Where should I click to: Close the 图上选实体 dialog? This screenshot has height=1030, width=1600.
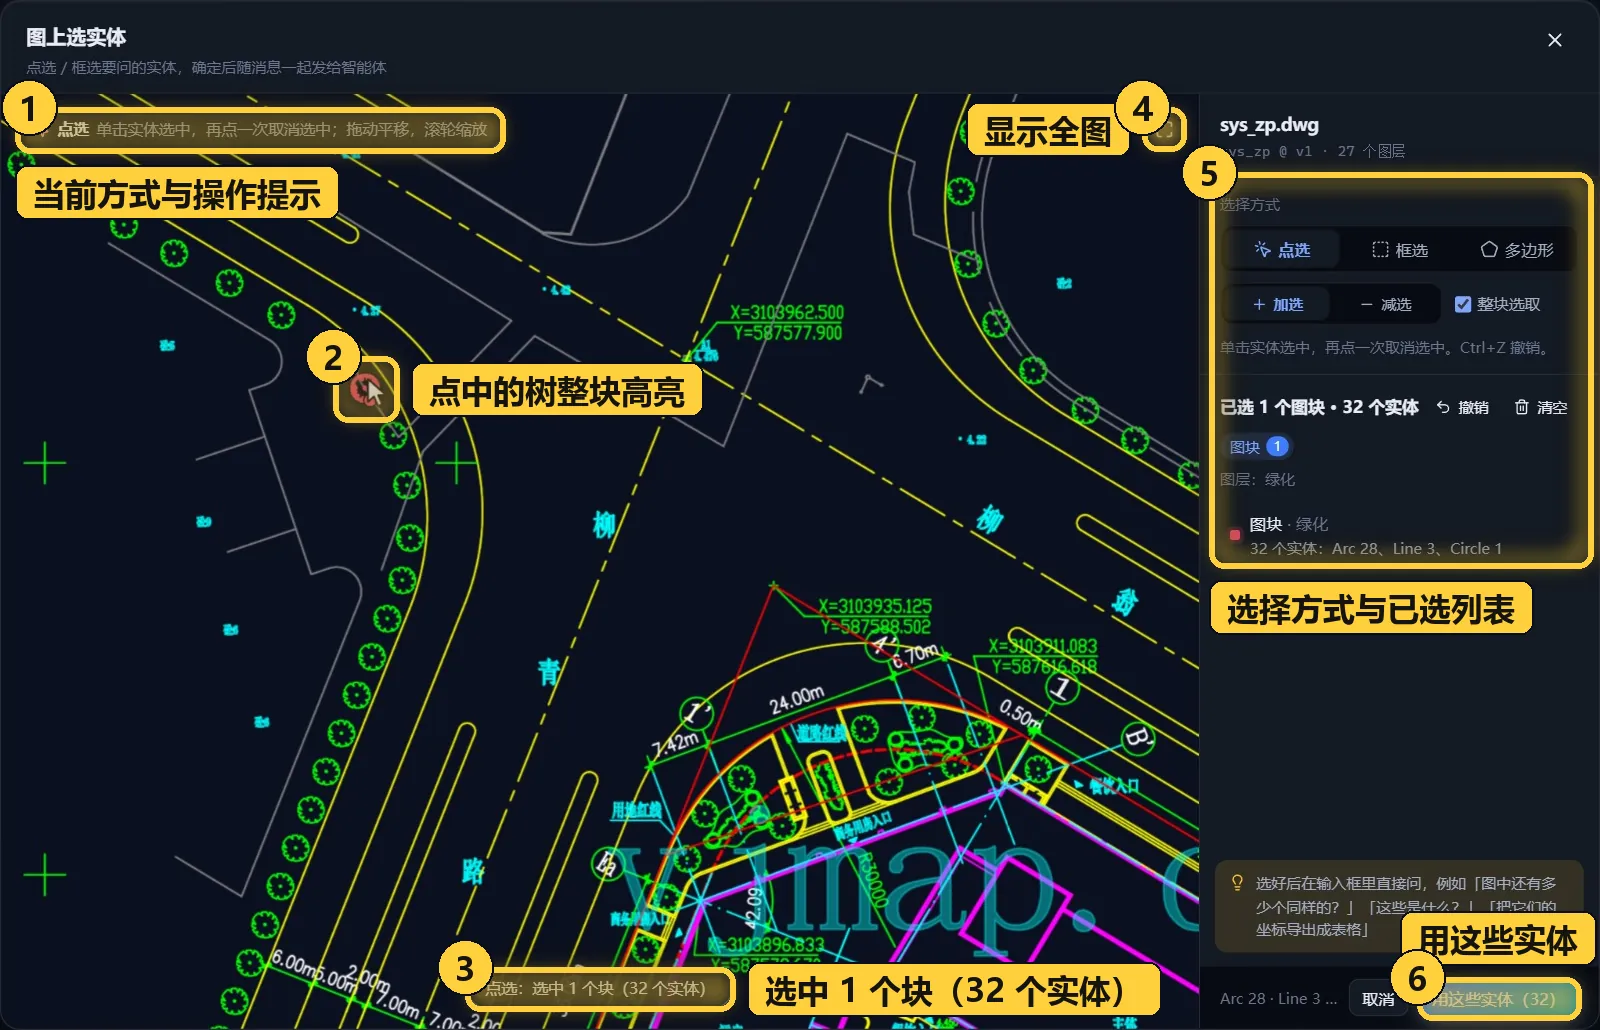(1554, 40)
